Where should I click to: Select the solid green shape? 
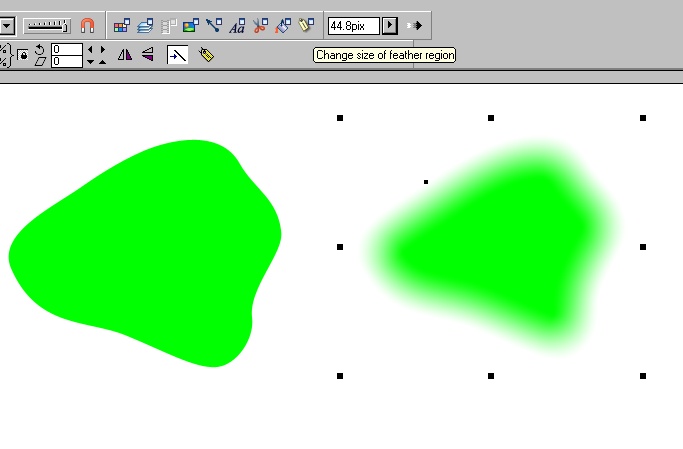[x=146, y=253]
